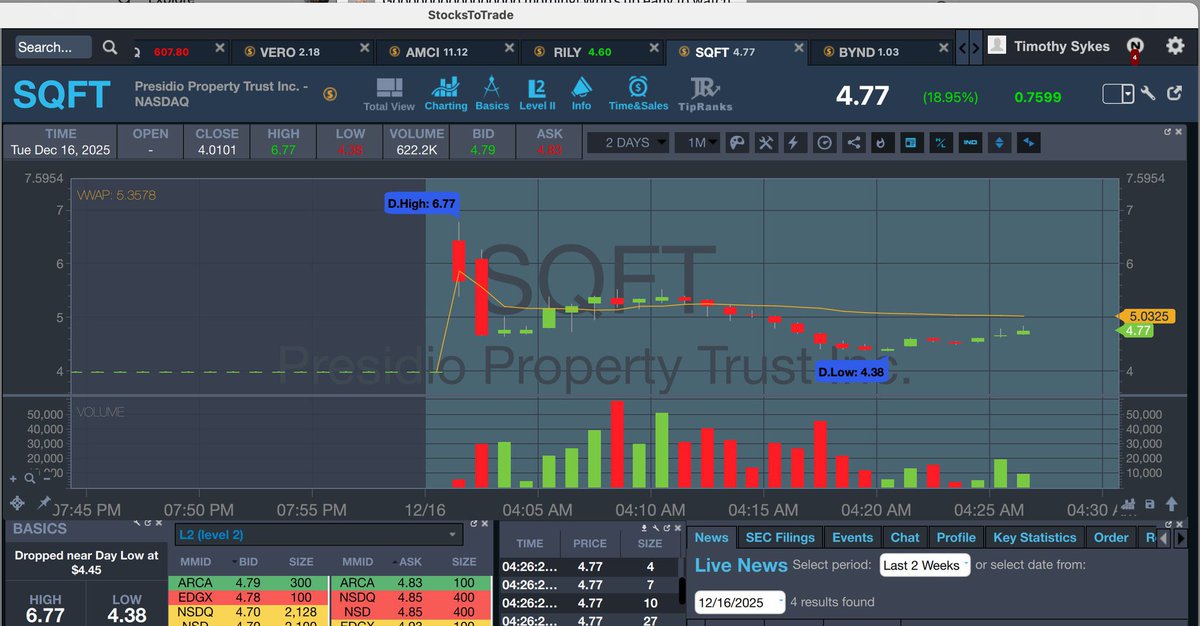Click the search magnifier icon
Screen dimensions: 1200x626
coord(110,47)
